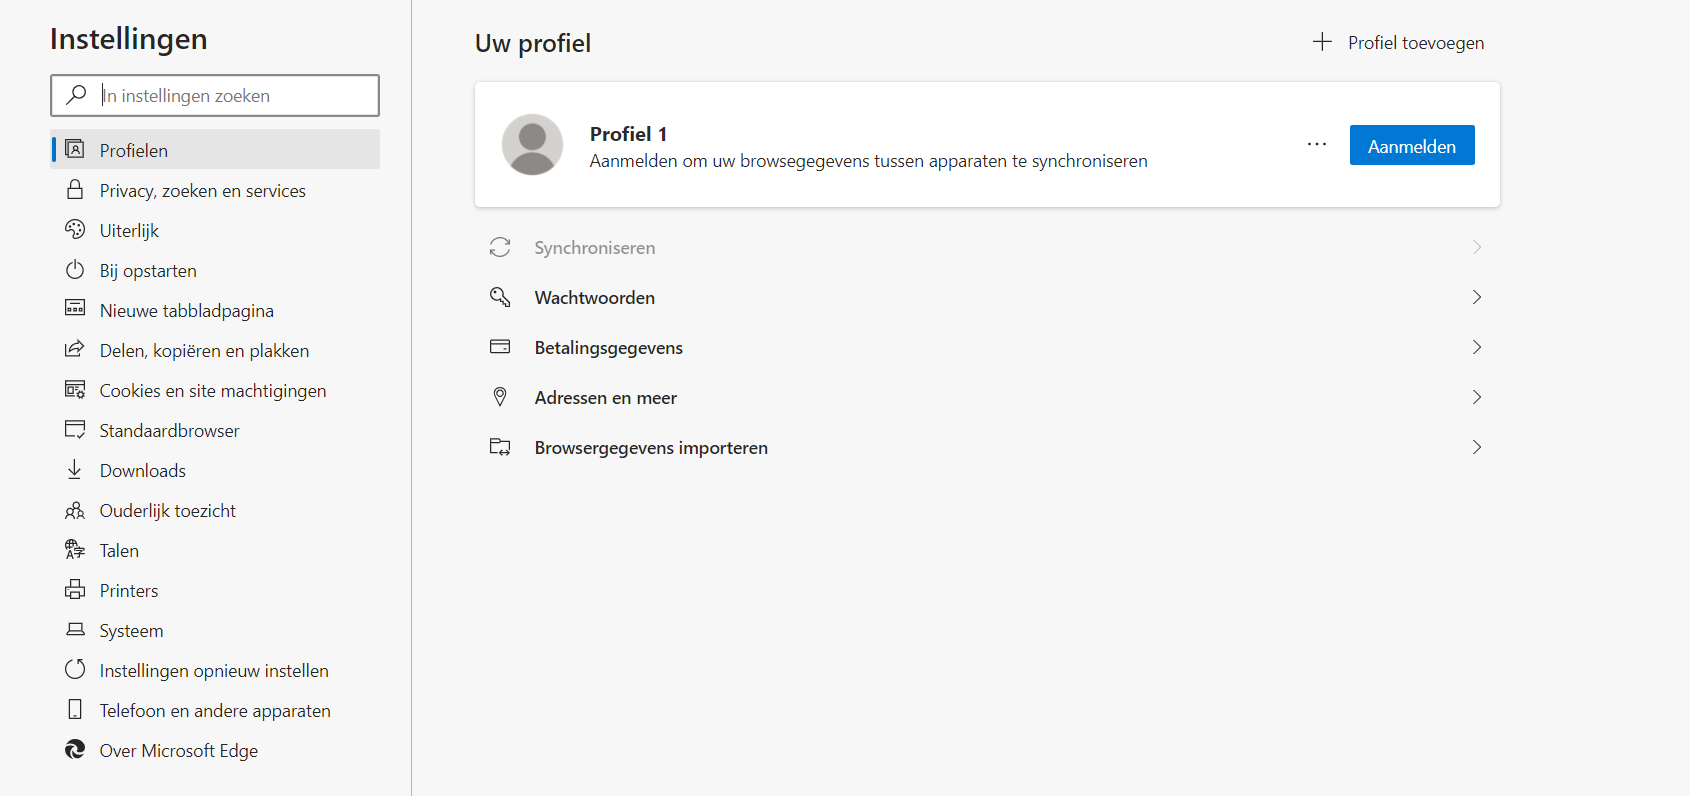Expand the Adressen en meer chevron
This screenshot has height=796, width=1690.
pyautogui.click(x=1476, y=397)
